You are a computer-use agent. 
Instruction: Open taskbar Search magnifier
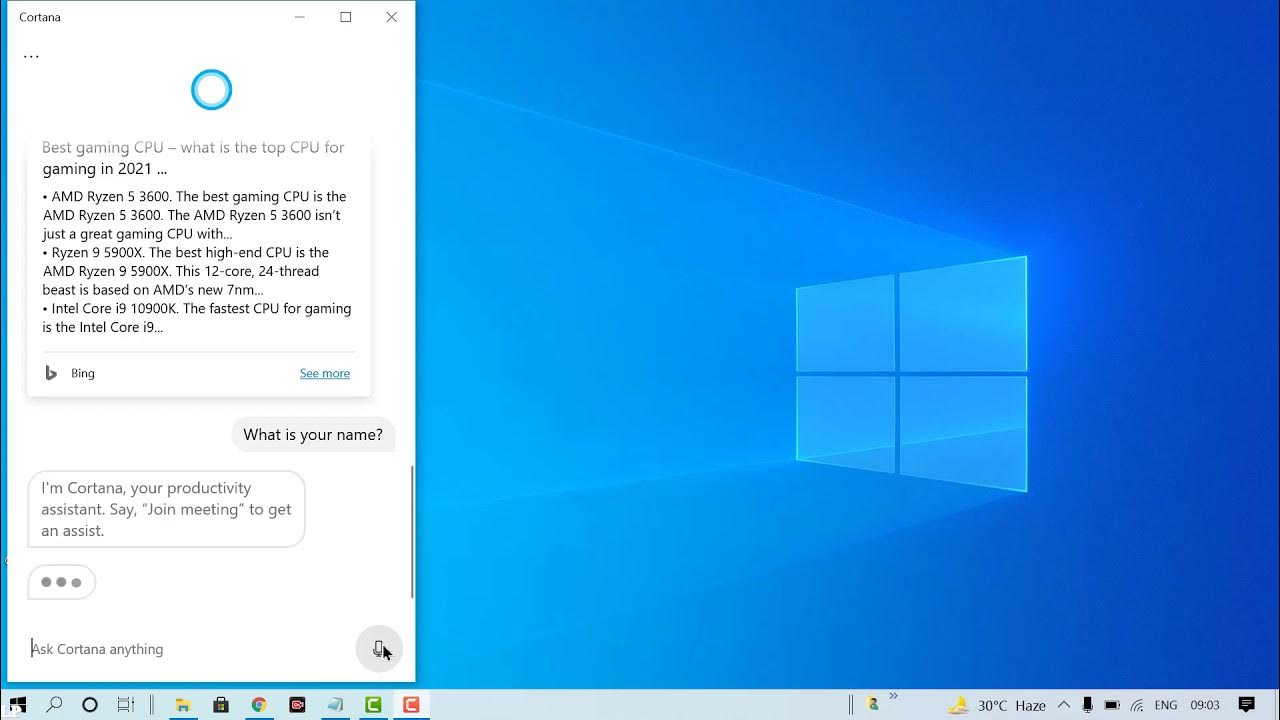pos(54,705)
